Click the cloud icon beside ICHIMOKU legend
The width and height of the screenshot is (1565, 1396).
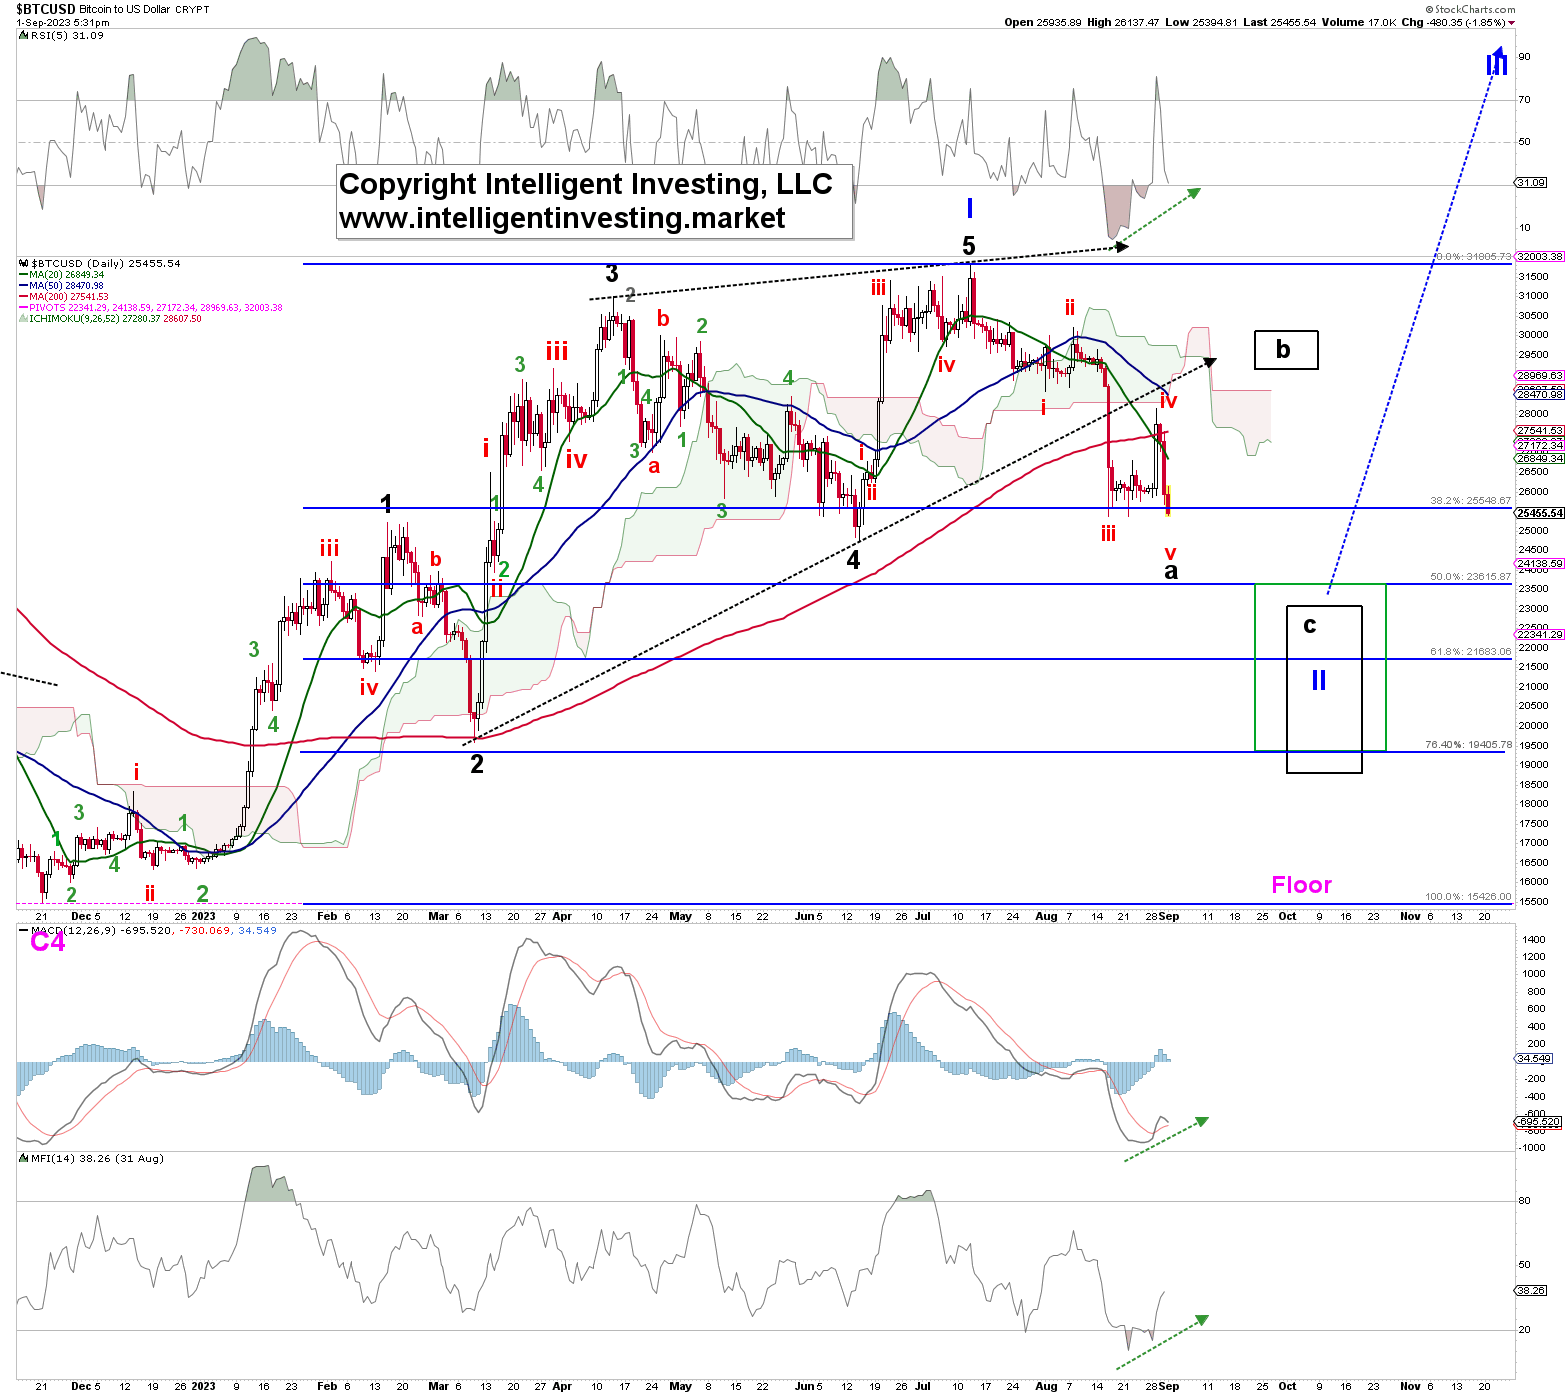pos(23,319)
